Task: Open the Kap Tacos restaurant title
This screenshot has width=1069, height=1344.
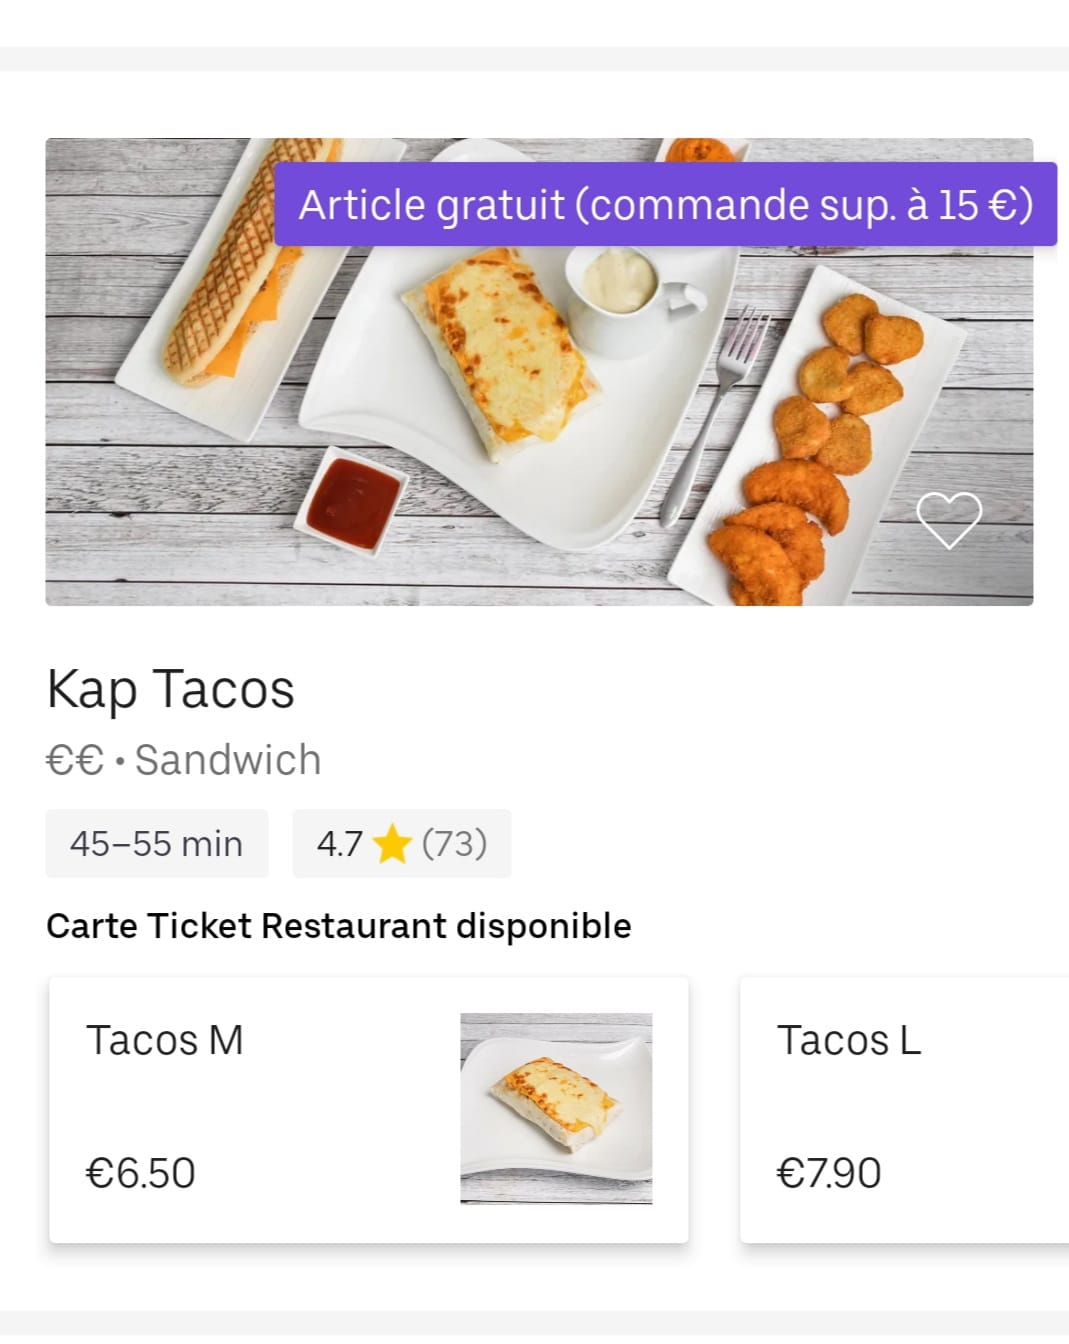Action: click(x=171, y=690)
